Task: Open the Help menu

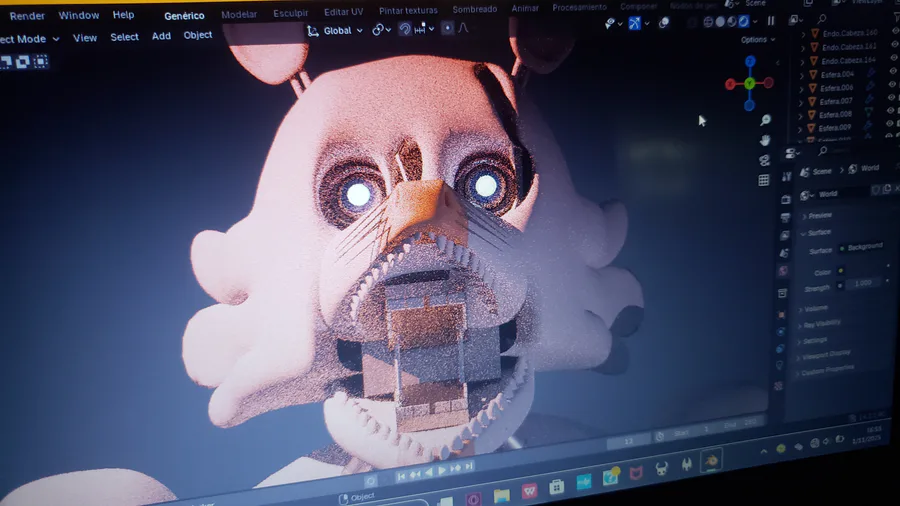Action: [123, 14]
